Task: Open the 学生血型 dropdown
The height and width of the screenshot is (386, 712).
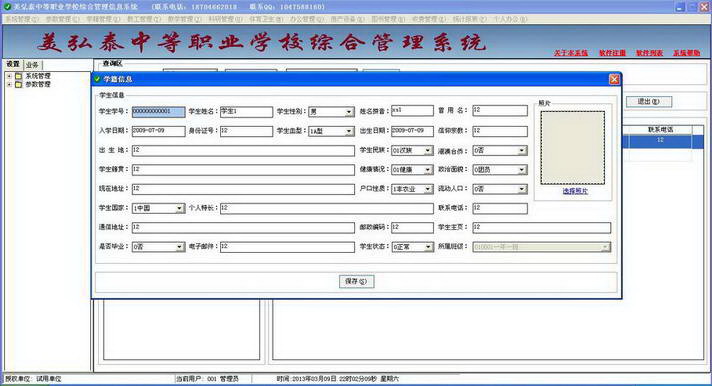Action: pos(349,131)
